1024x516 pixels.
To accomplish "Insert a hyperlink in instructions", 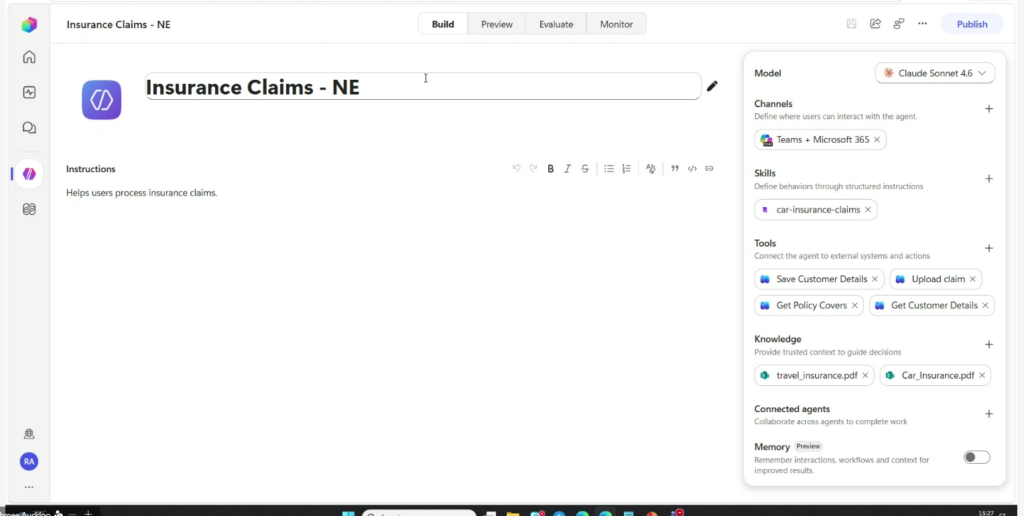I will tap(709, 169).
